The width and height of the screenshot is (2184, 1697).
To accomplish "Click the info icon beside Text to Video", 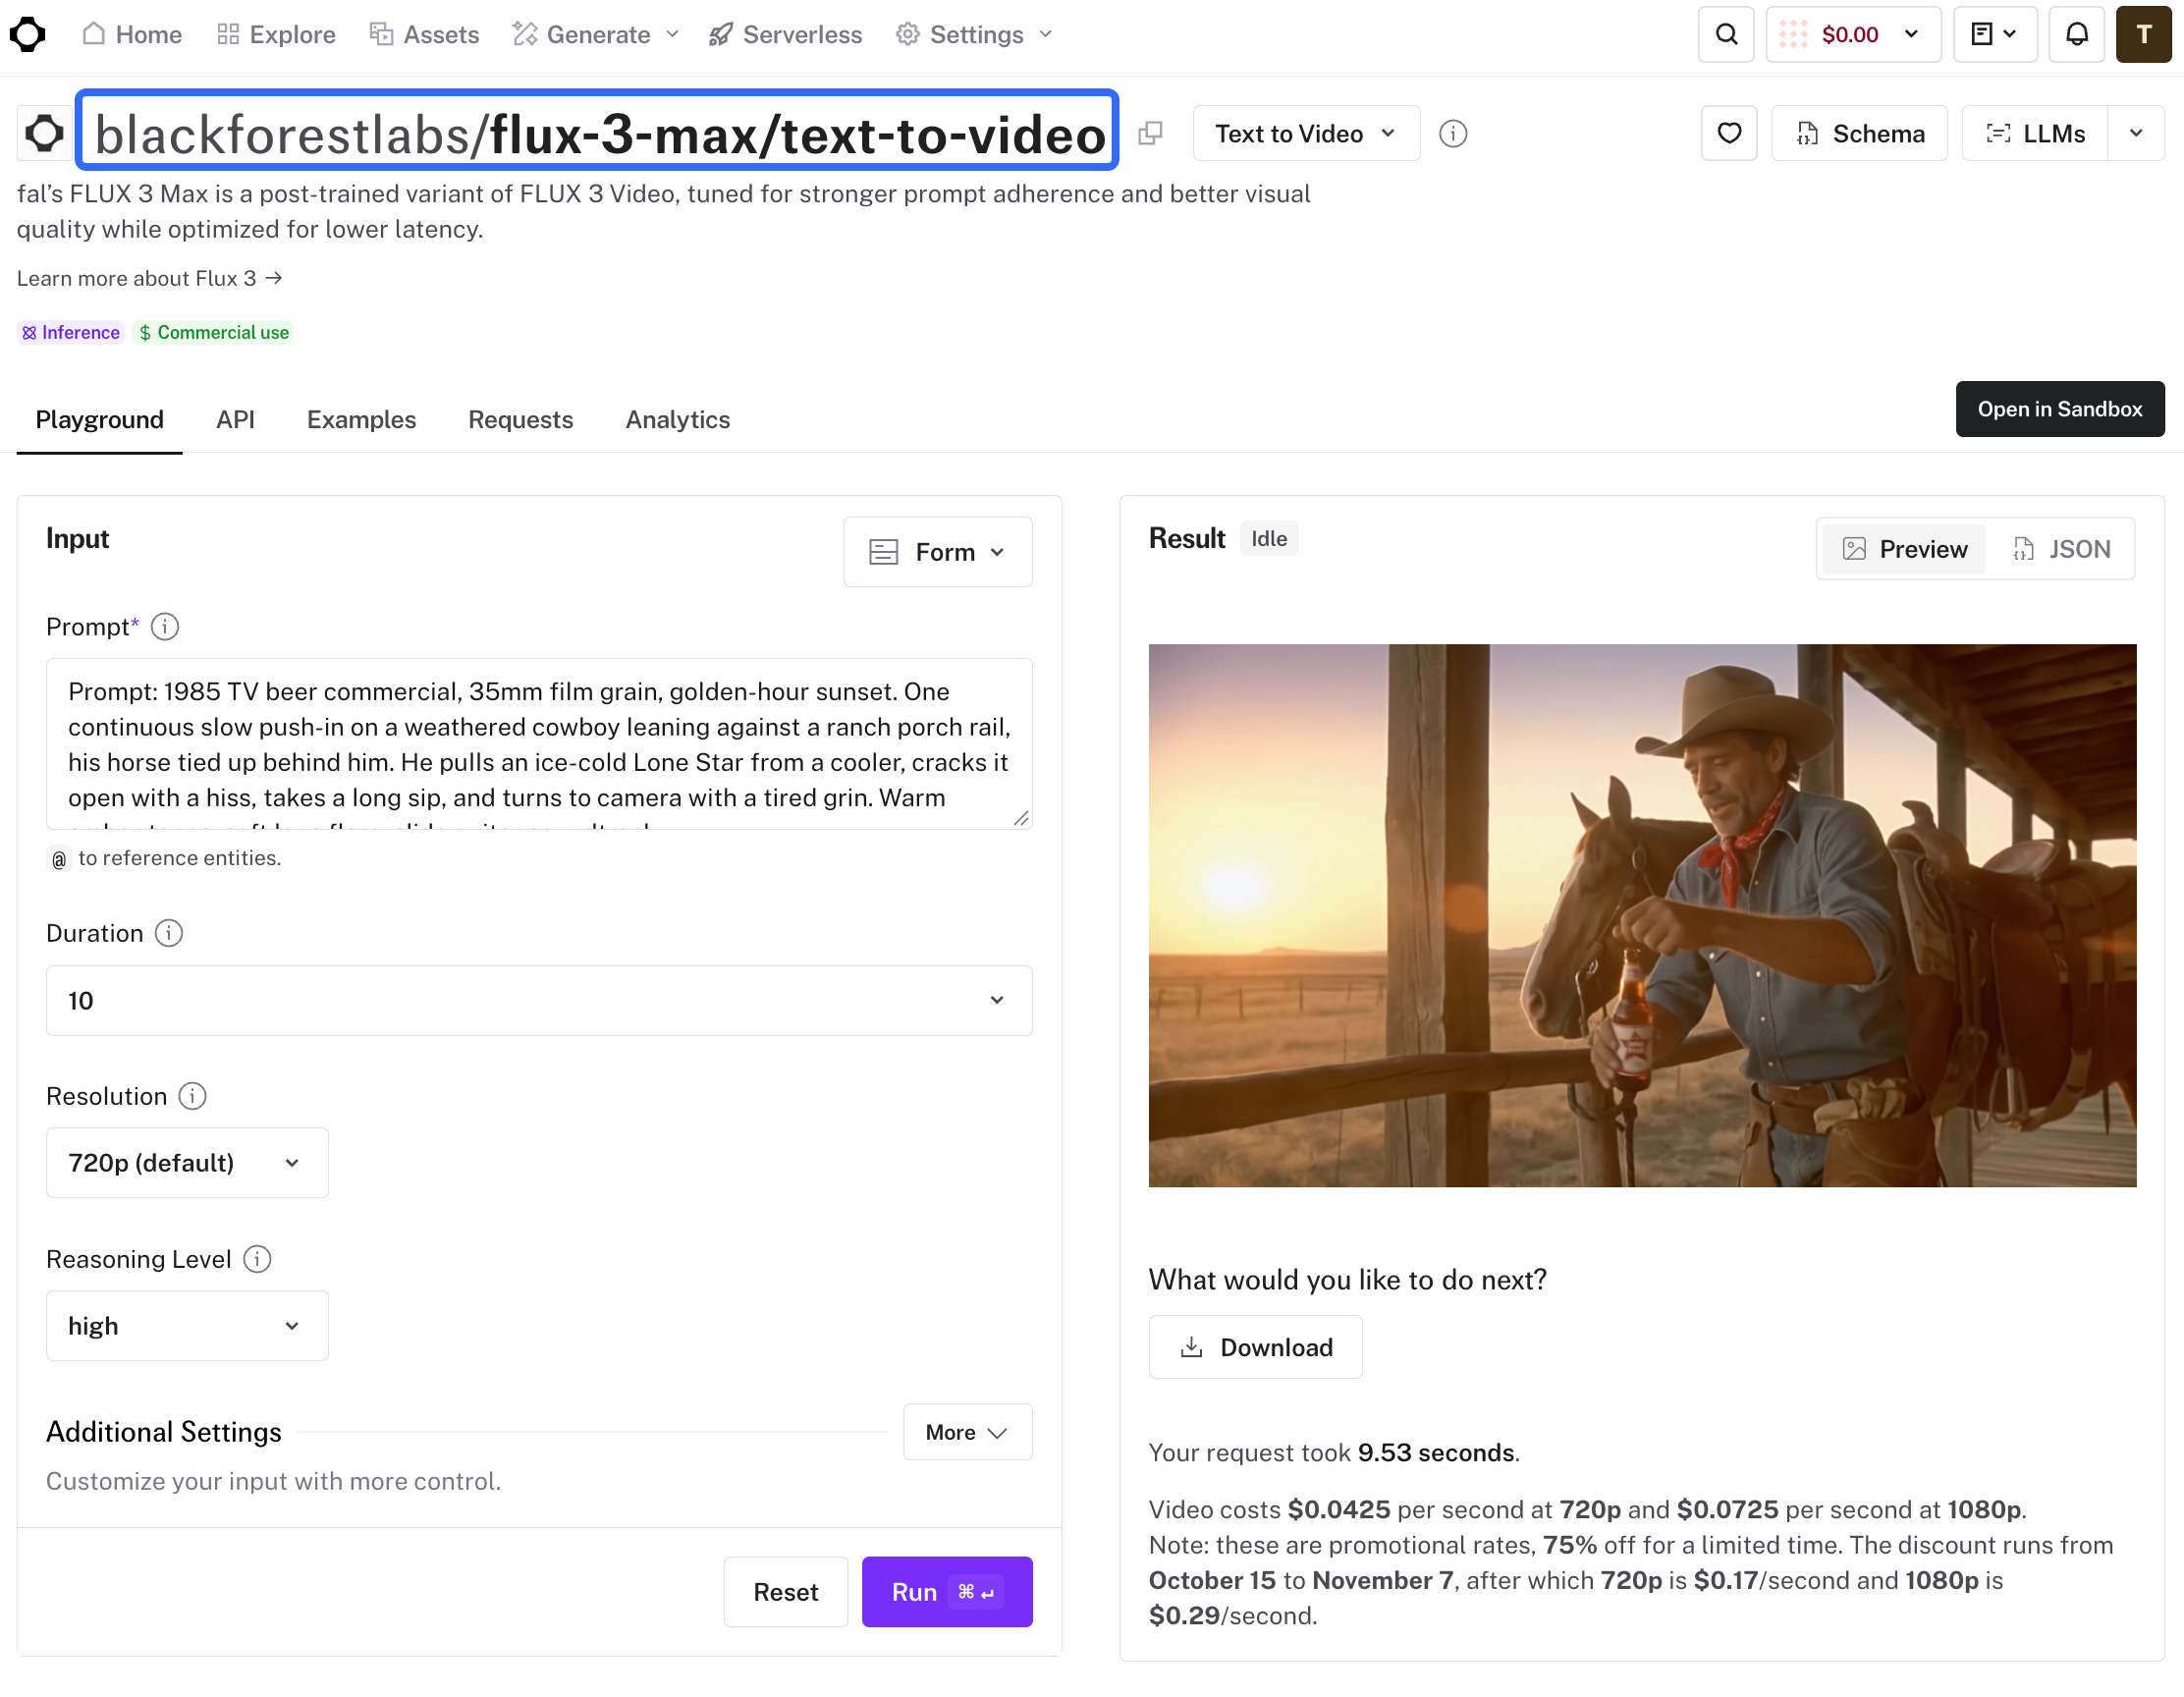I will pyautogui.click(x=1453, y=133).
